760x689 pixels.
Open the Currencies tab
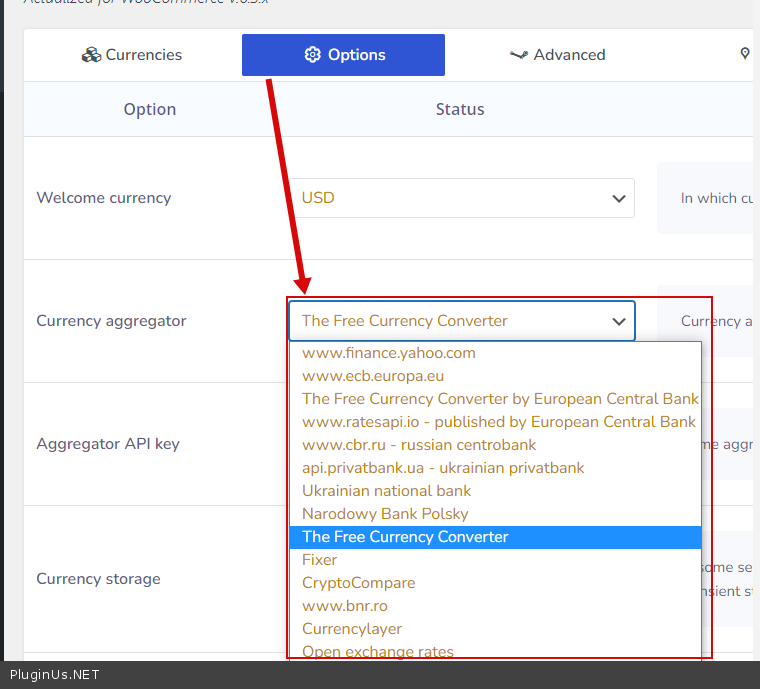132,55
